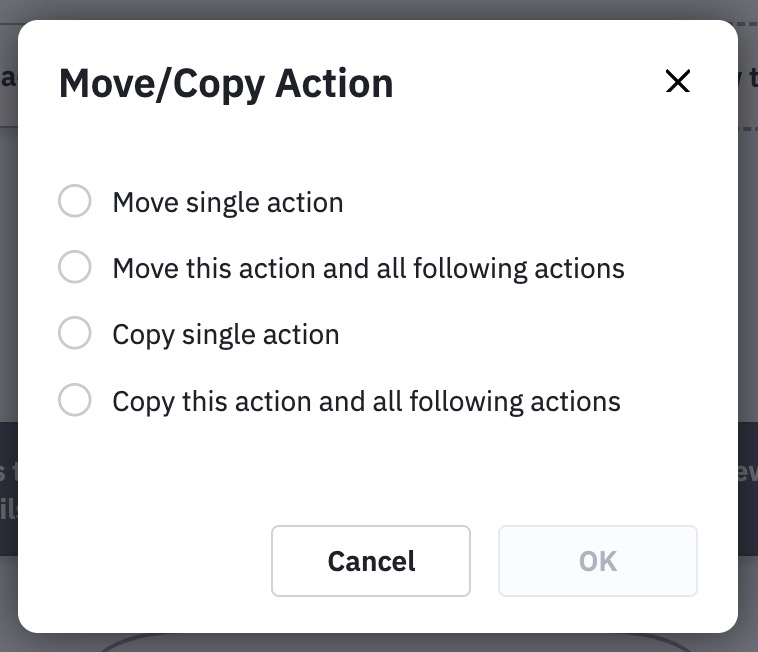Image resolution: width=758 pixels, height=652 pixels.
Task: Pick "Copy this action and all following actions" radio
Action: (75, 401)
